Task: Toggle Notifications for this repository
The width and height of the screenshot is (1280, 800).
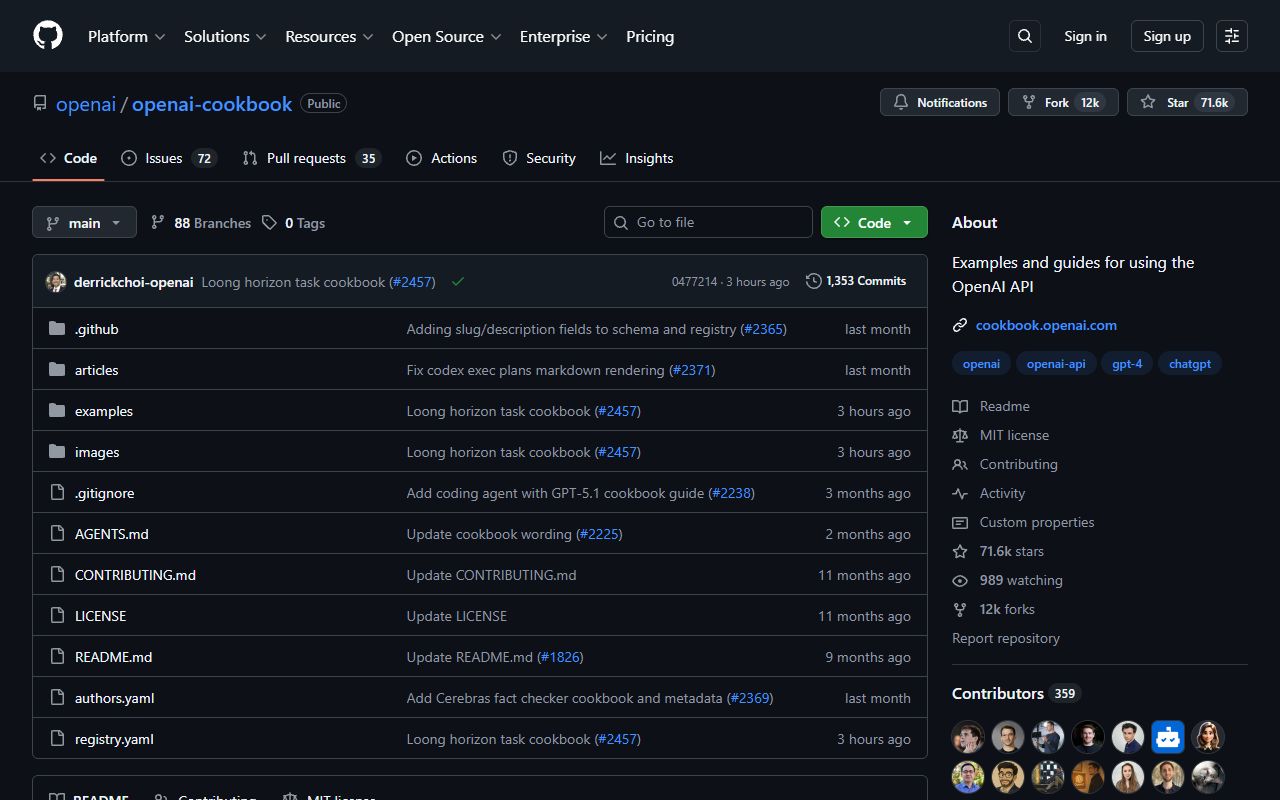Action: pos(939,101)
